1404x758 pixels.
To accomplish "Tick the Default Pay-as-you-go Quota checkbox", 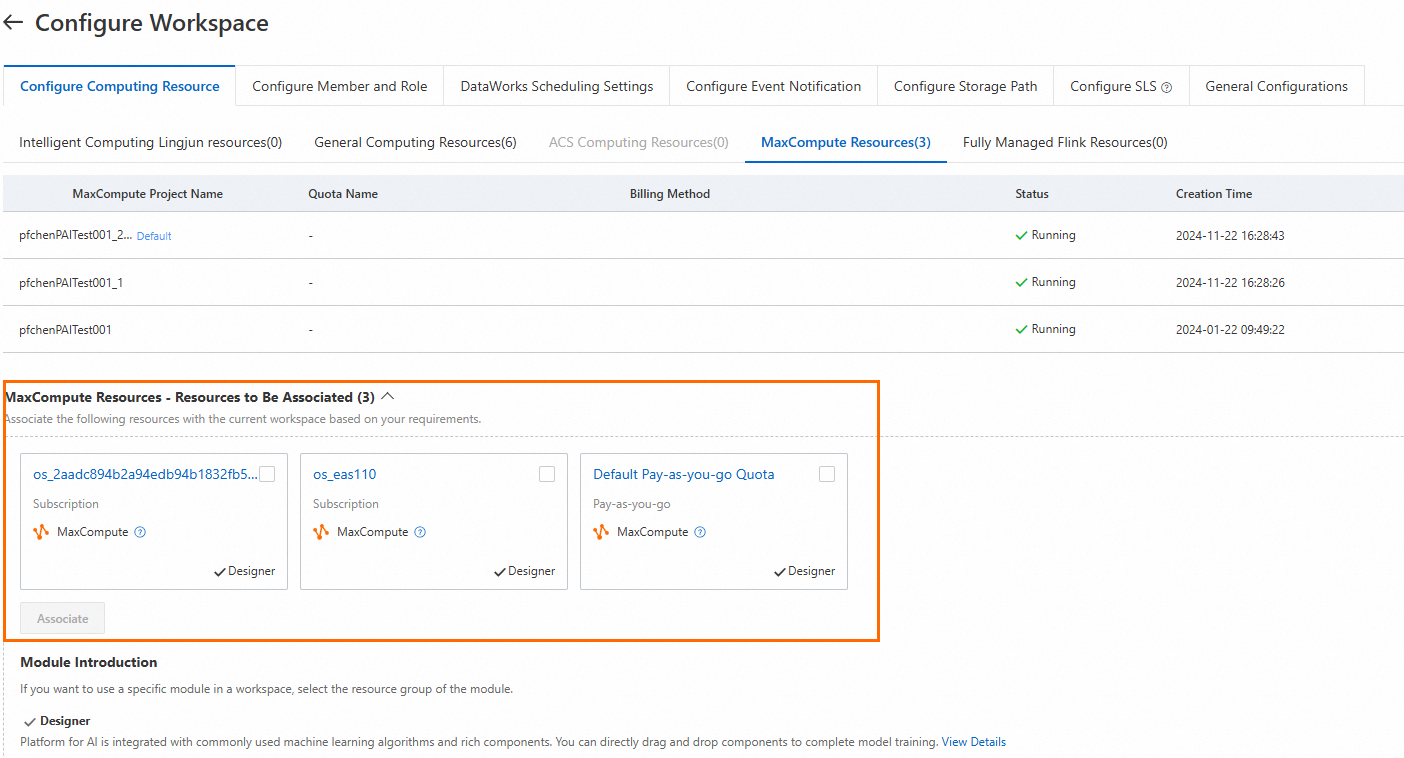I will coord(827,474).
